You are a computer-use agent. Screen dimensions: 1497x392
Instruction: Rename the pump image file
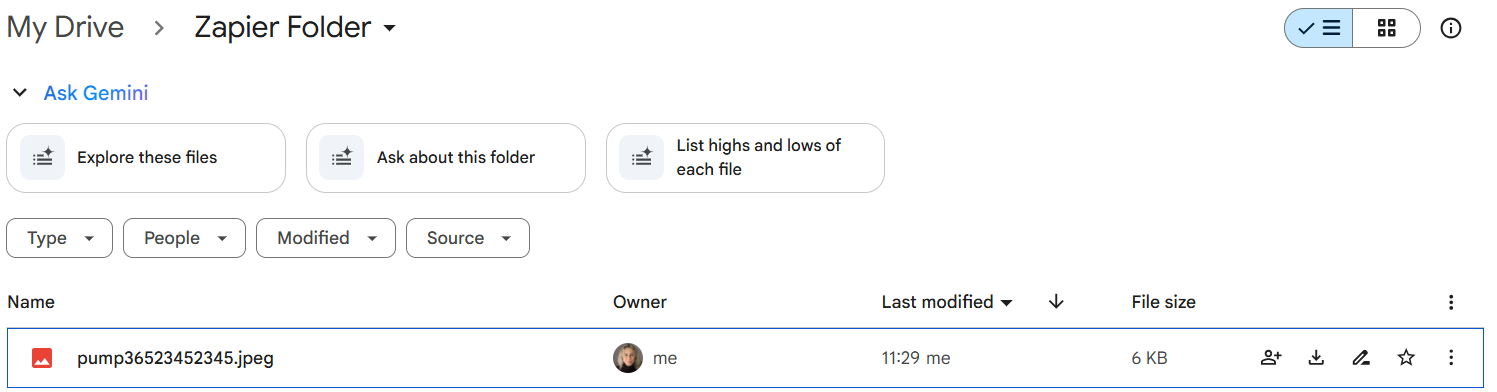pyautogui.click(x=1361, y=358)
